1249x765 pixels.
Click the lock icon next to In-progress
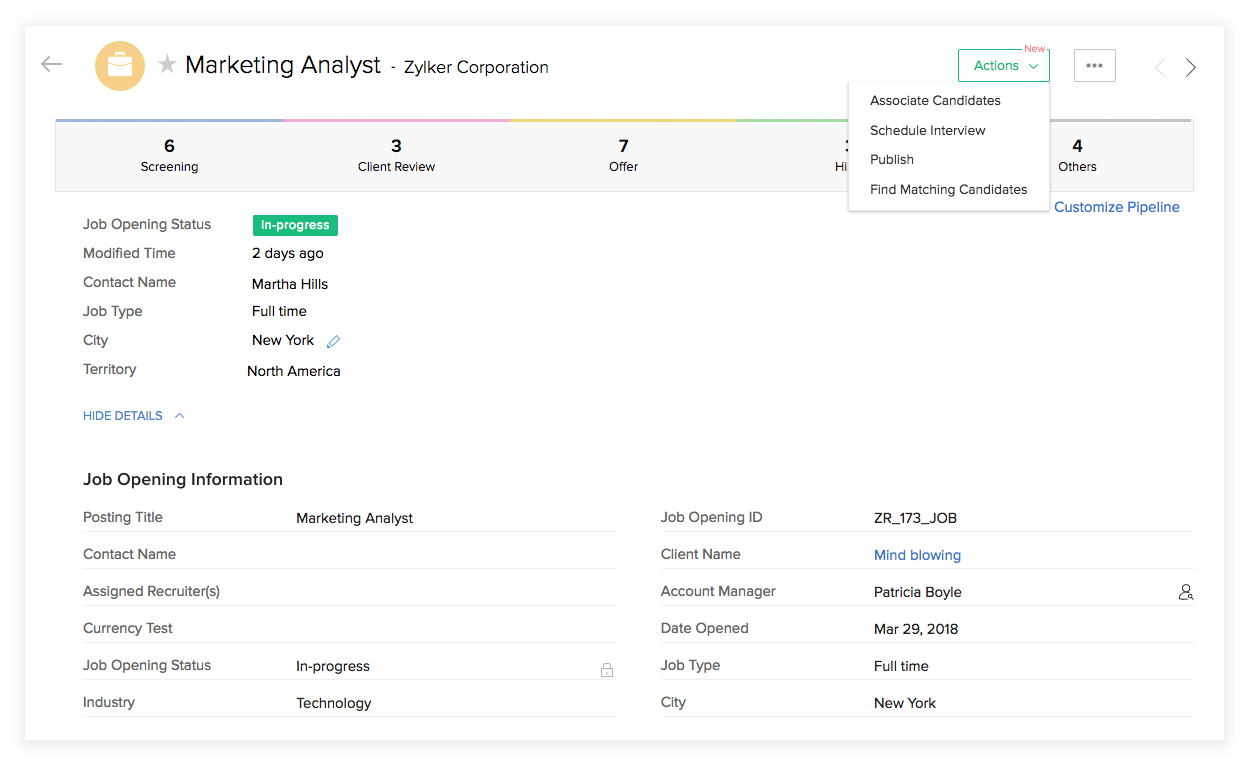pos(606,670)
